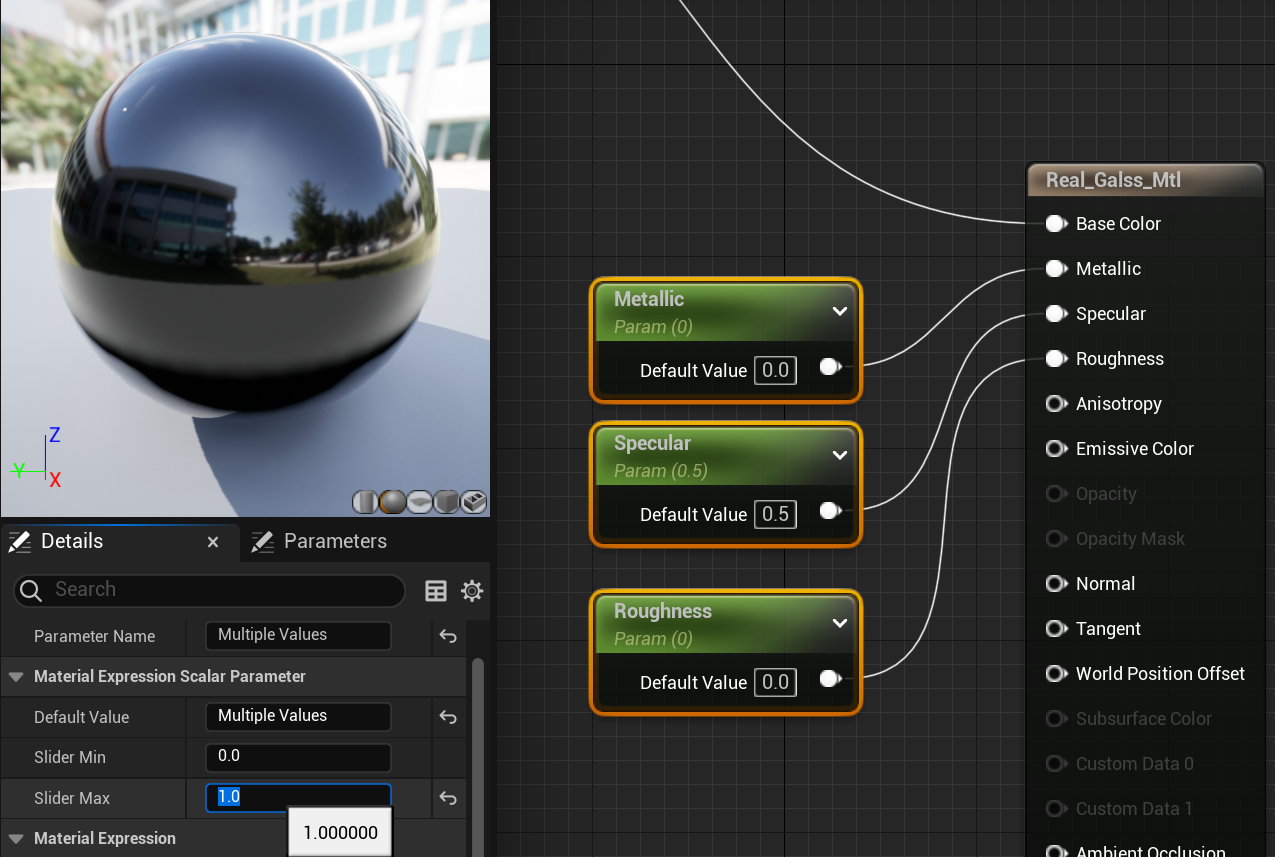Close the Details tab
The image size is (1275, 857).
(213, 542)
